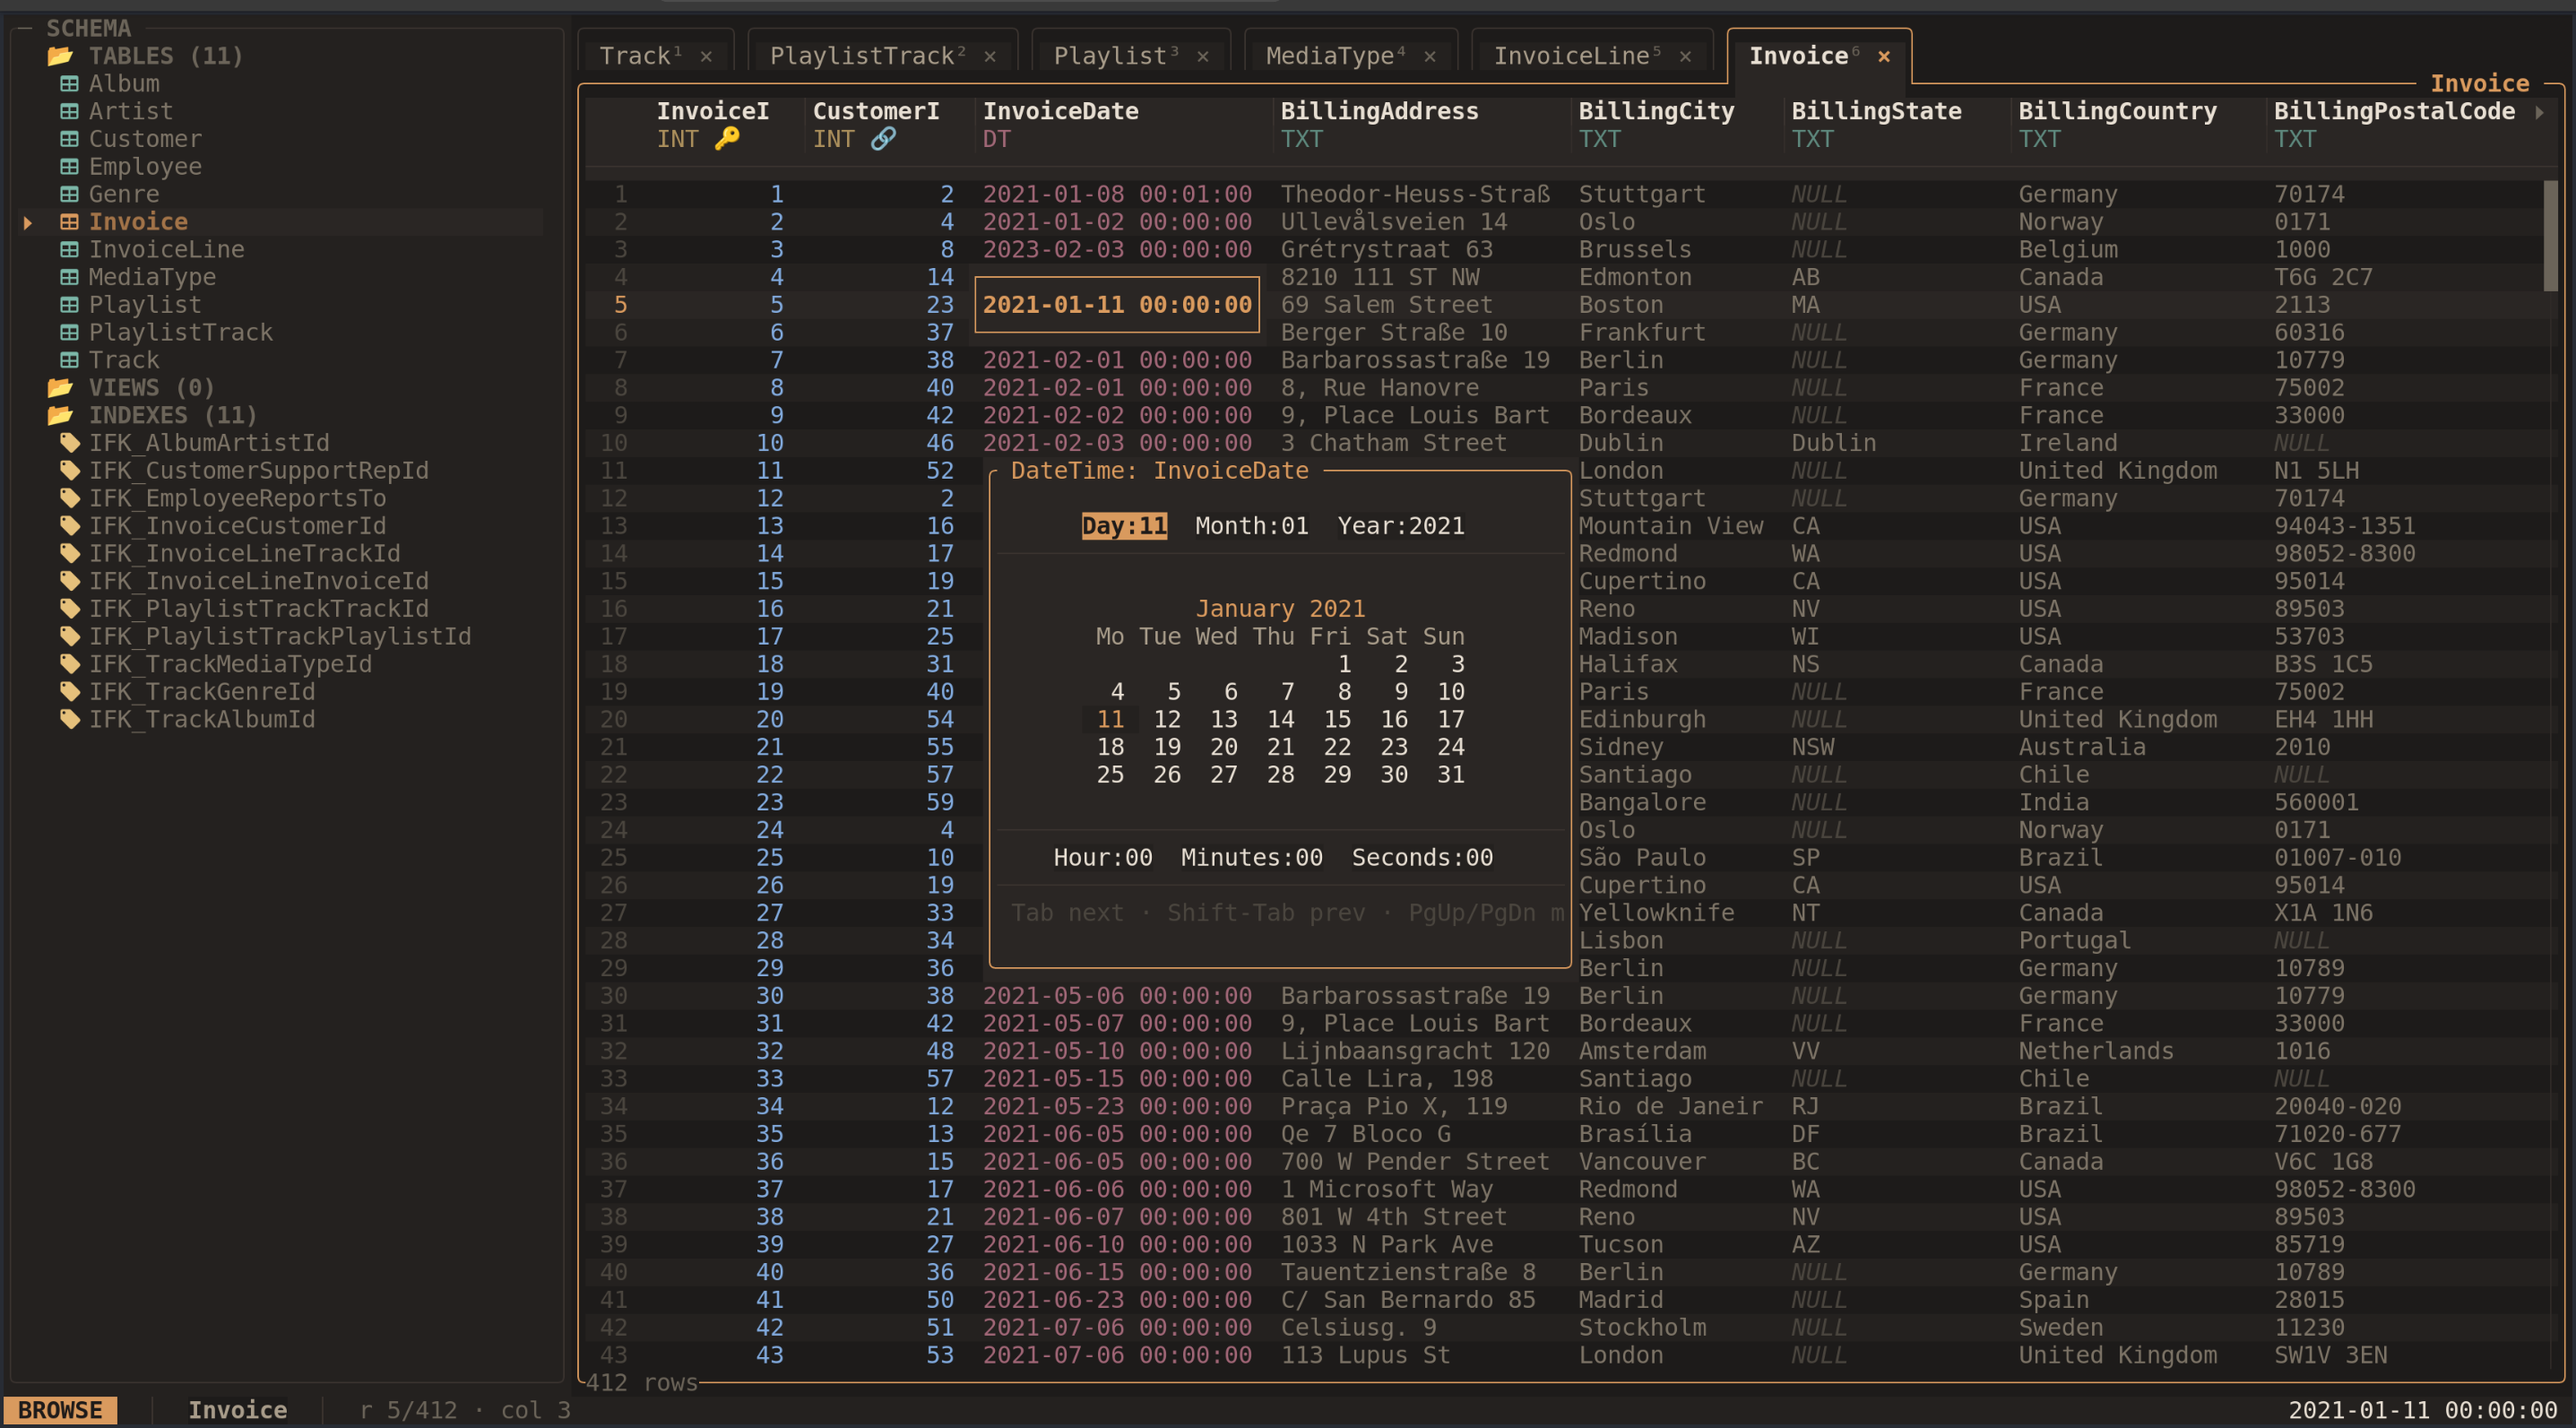Click the InvoiceDate column header
Screen dimensions: 2576x1428
click(x=1060, y=111)
